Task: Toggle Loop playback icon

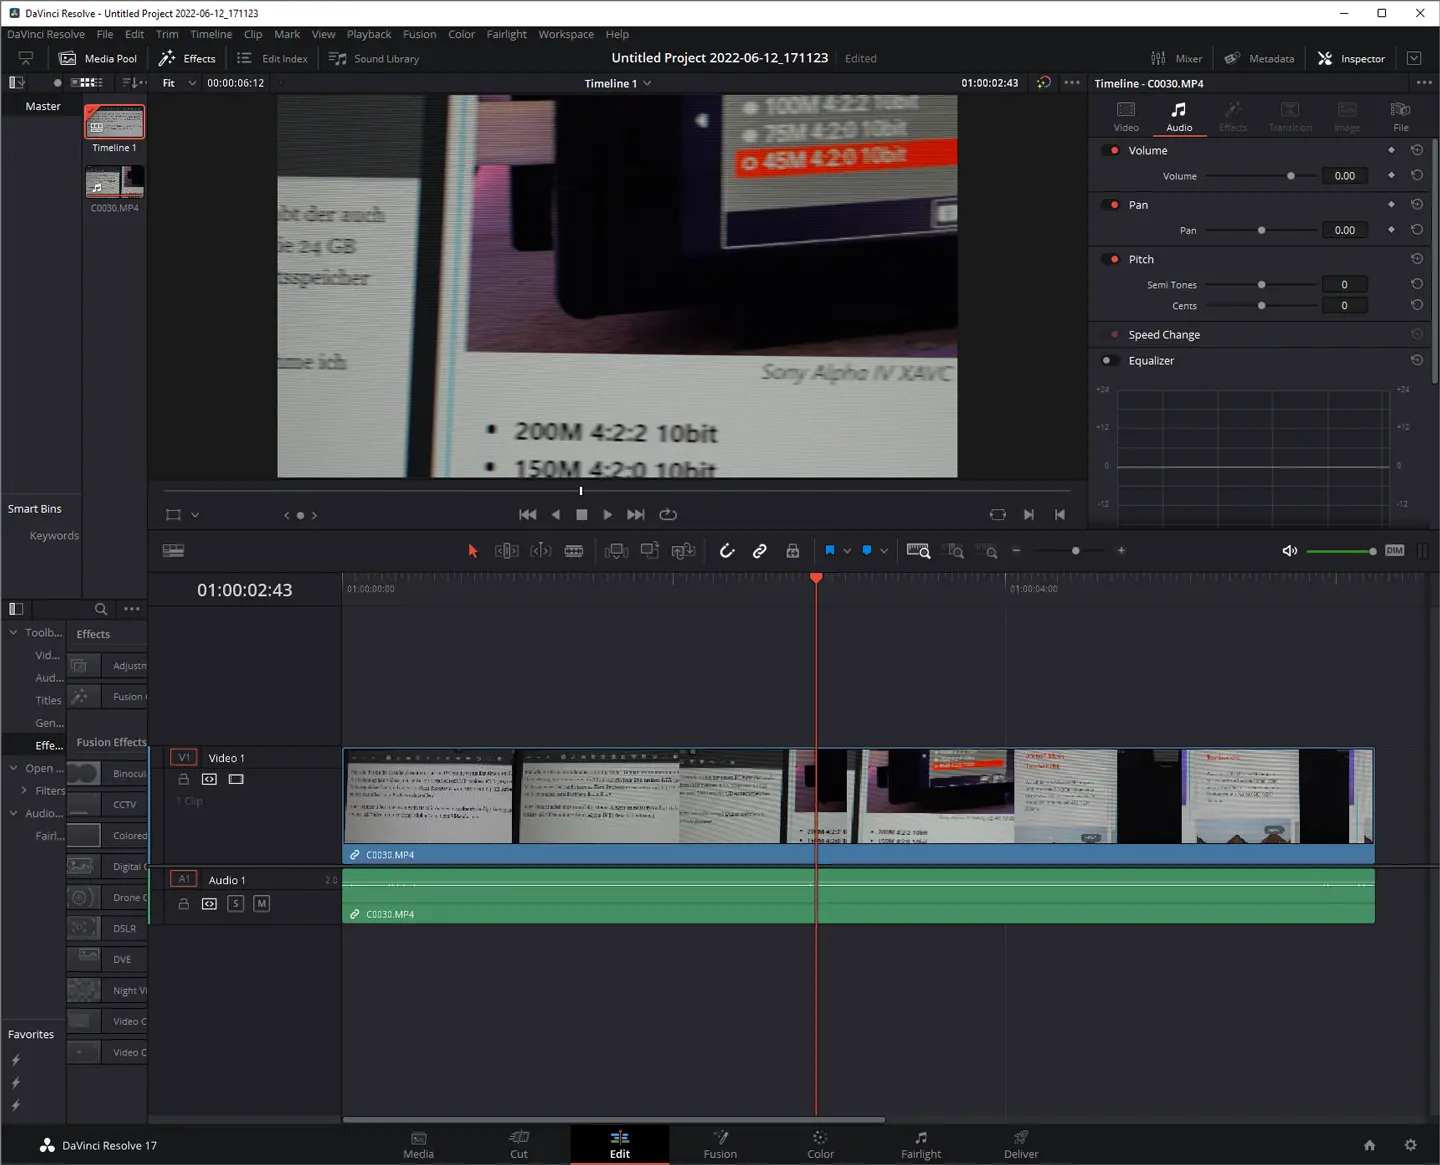Action: click(669, 515)
